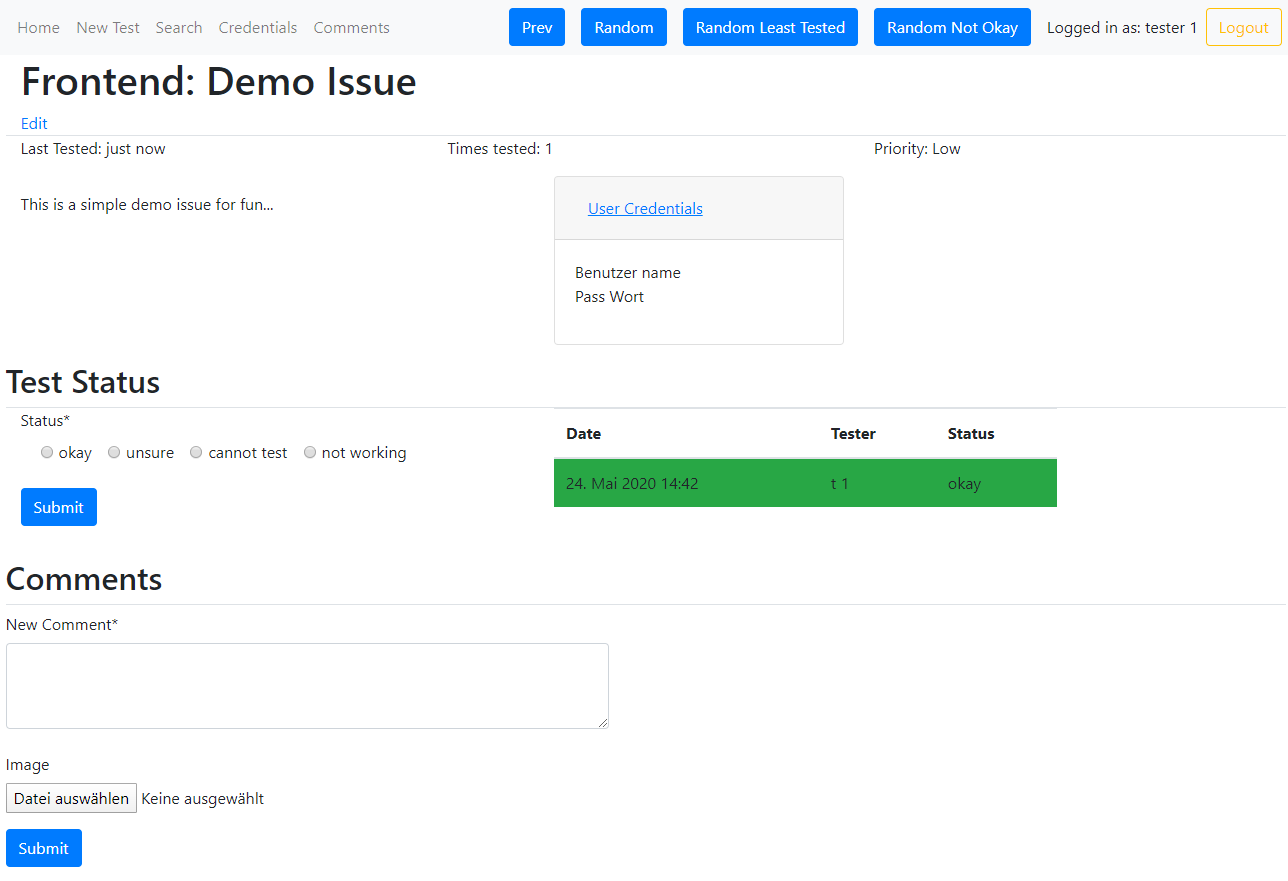This screenshot has width=1288, height=881.
Task: Load a Random Least Tested issue
Action: pos(770,28)
